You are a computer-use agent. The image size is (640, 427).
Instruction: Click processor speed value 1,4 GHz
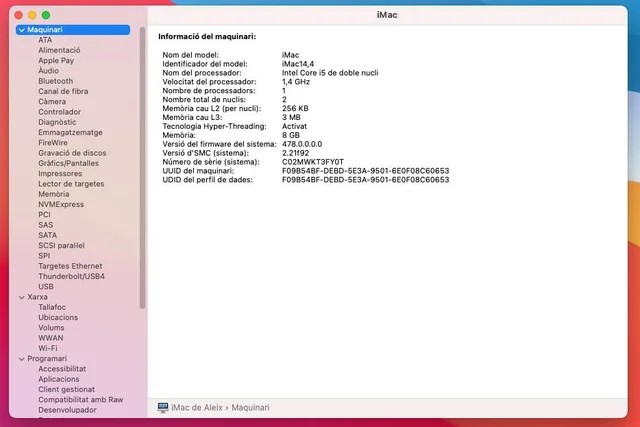tap(296, 82)
